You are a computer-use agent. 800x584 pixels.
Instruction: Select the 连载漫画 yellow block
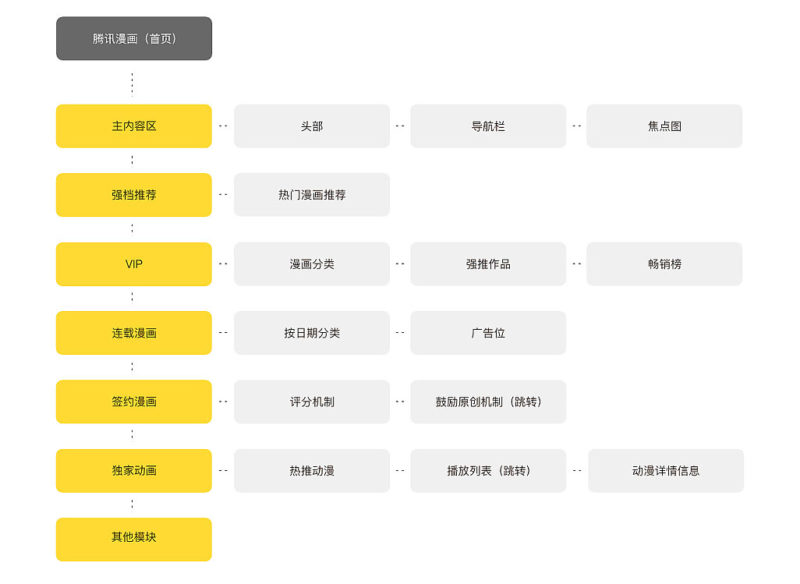click(134, 333)
